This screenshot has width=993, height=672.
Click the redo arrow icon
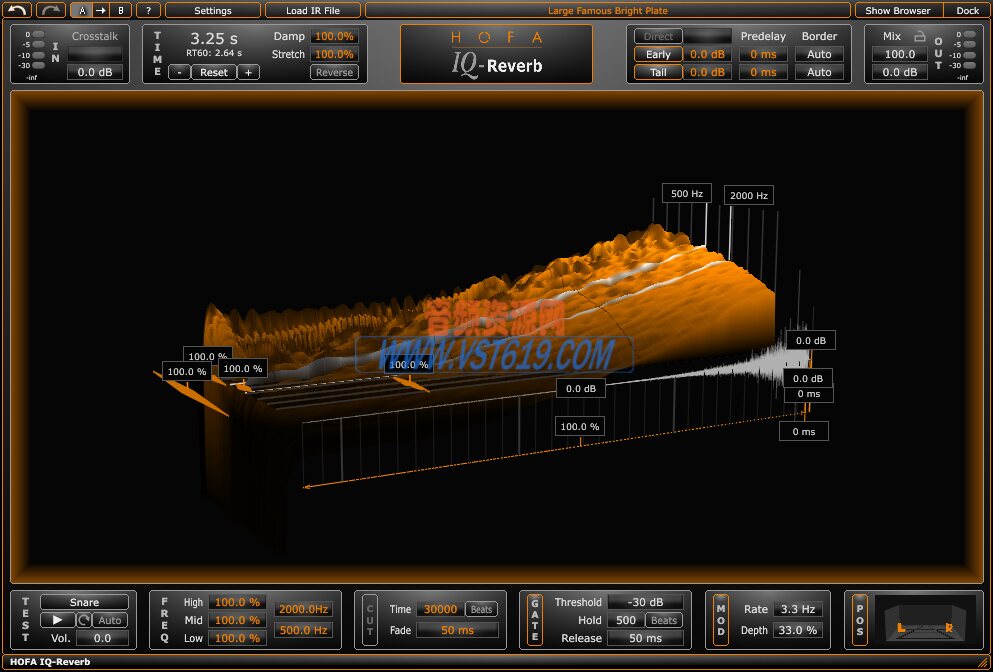51,10
